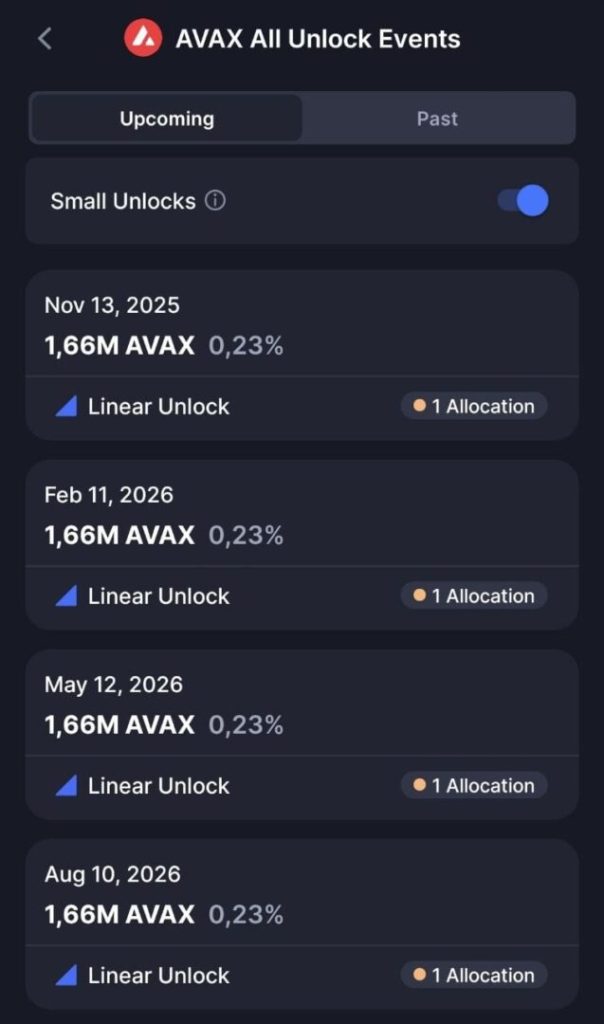Click the Linear Unlock triangle icon for May 12, 2026

(66, 786)
